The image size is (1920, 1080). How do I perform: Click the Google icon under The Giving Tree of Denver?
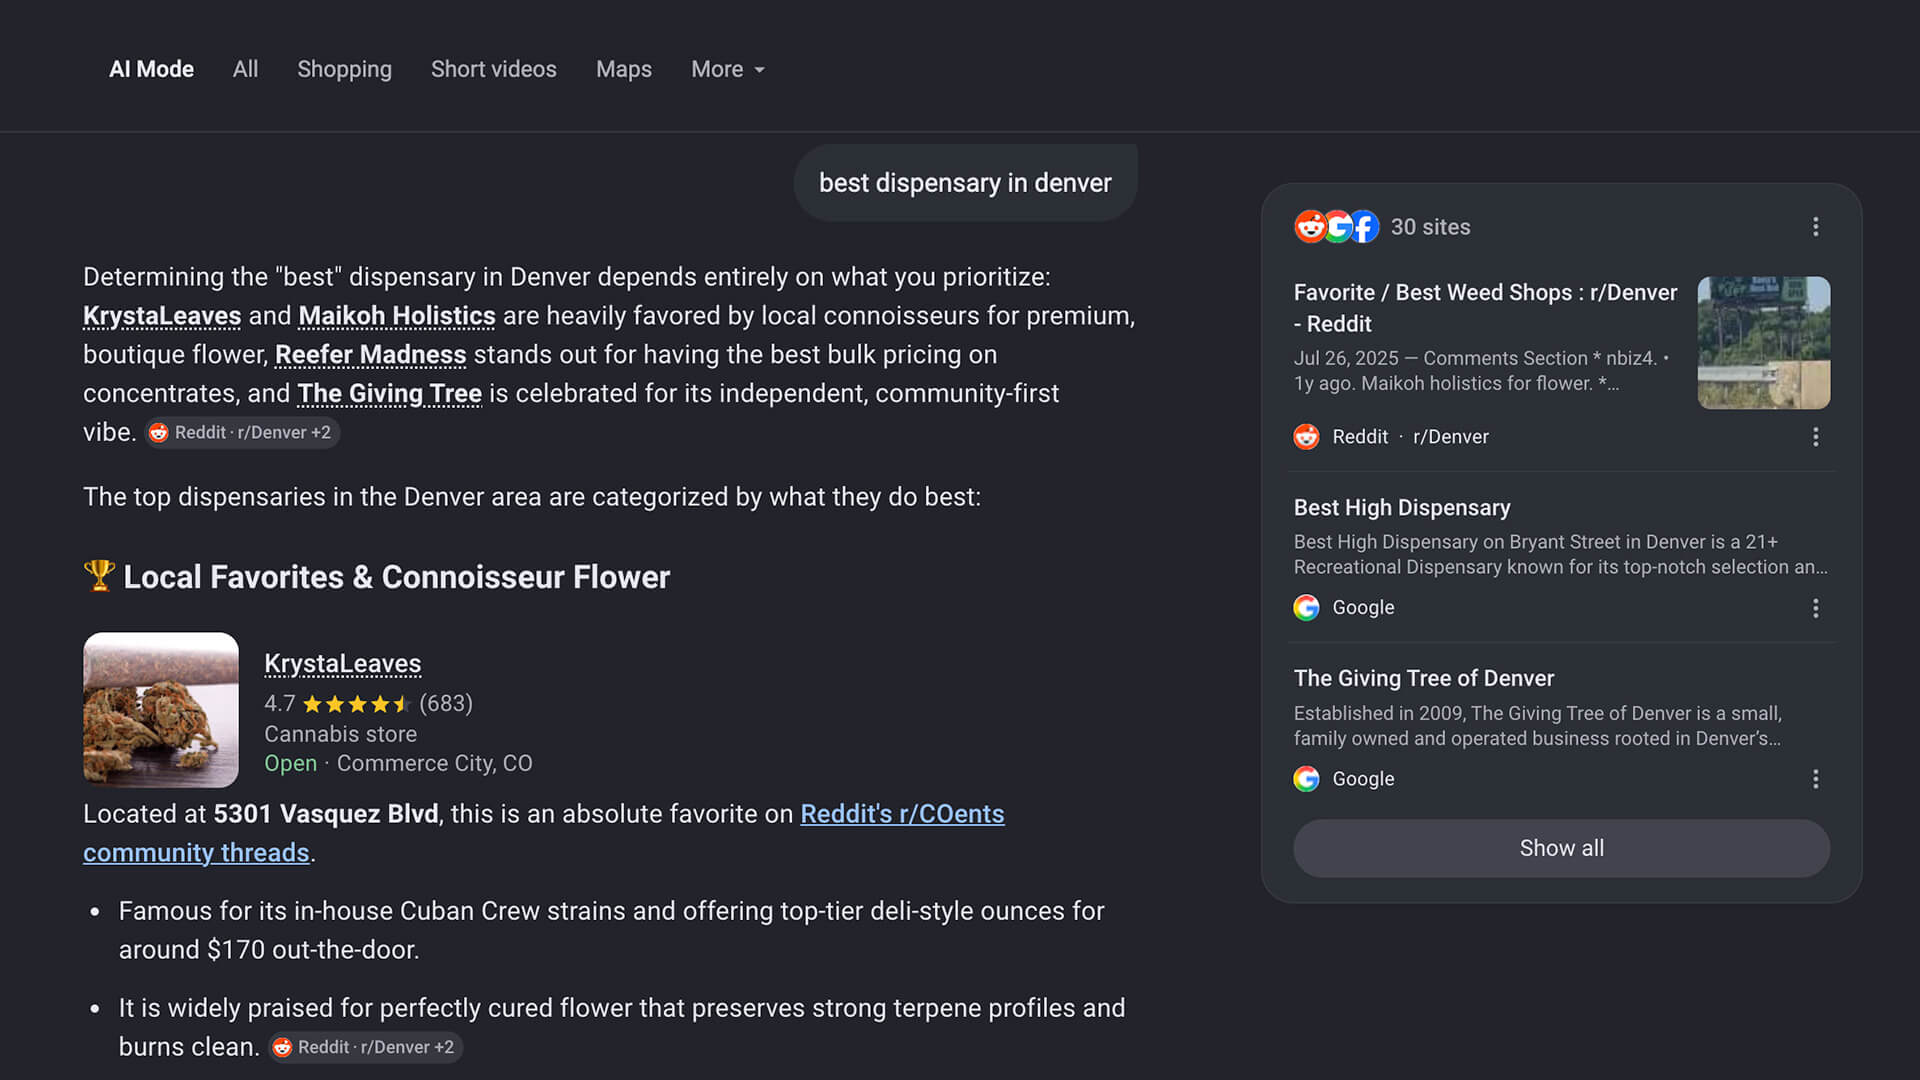click(1306, 779)
